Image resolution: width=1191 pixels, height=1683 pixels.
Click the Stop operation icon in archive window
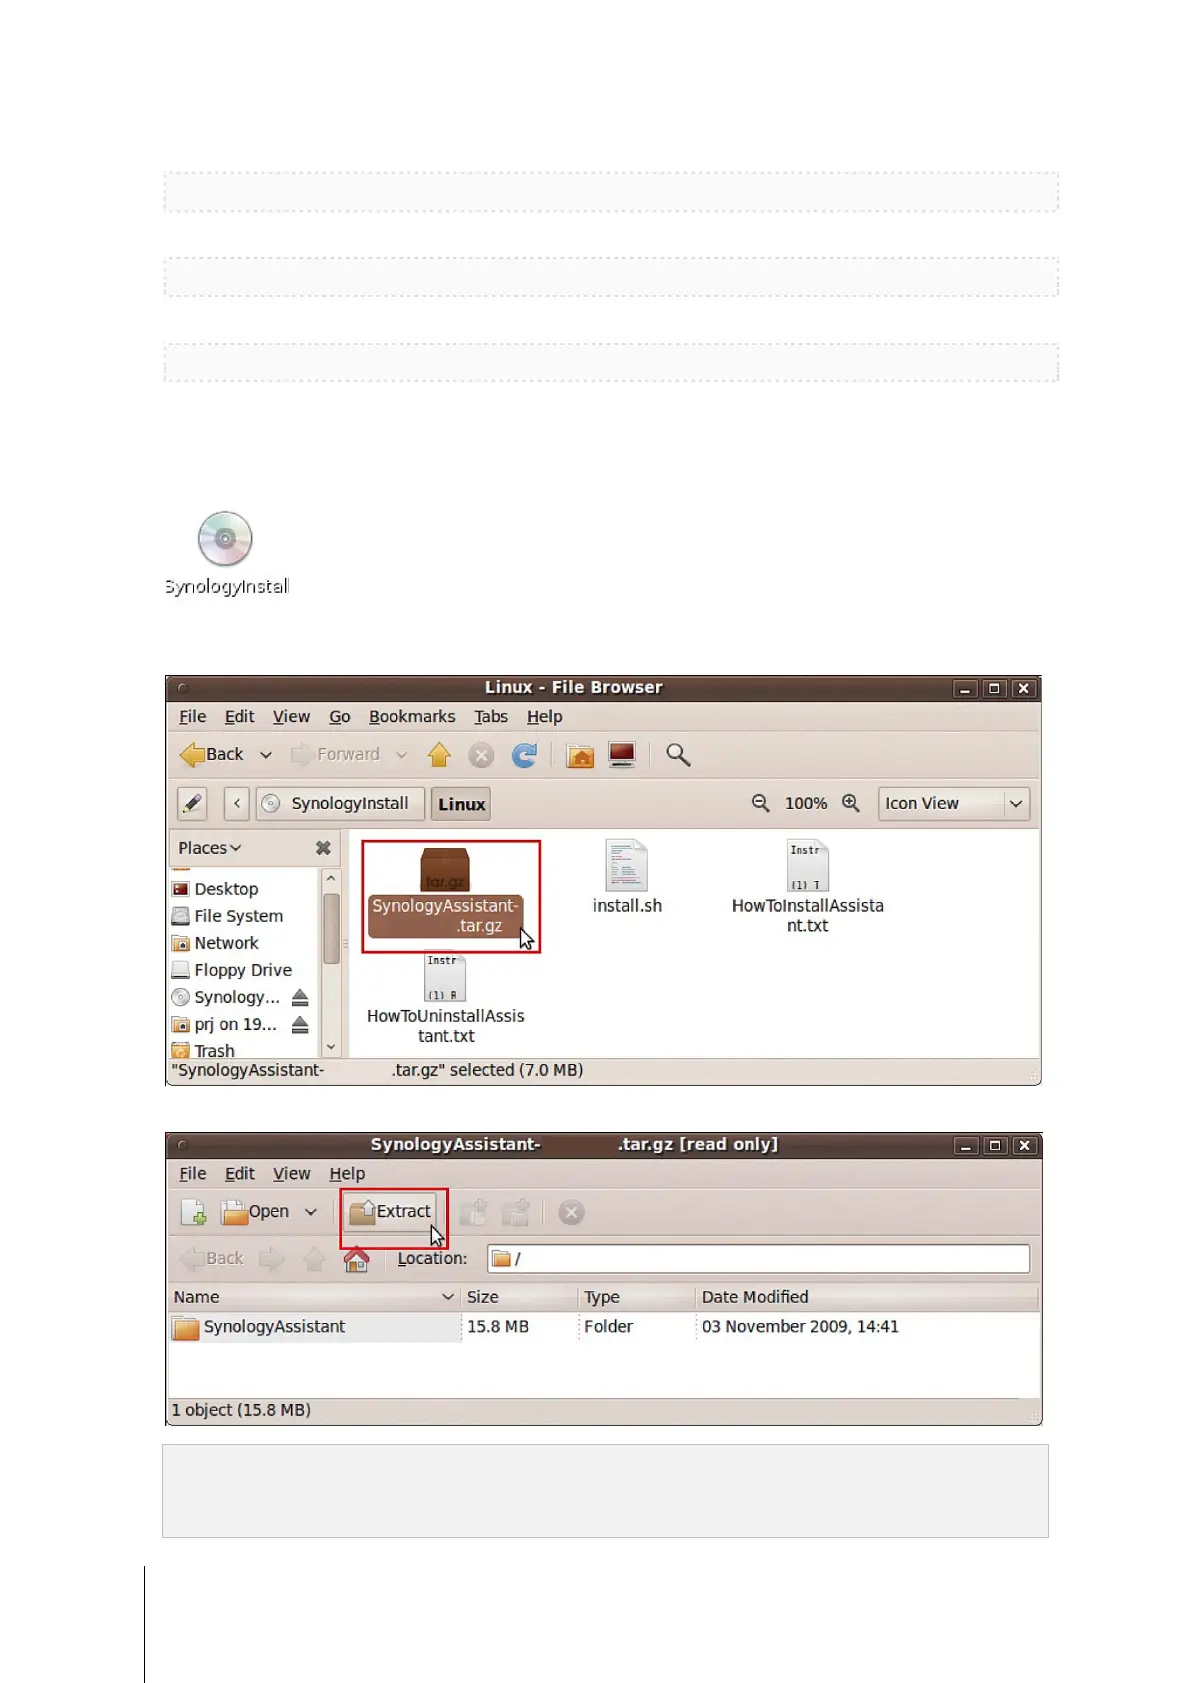click(x=571, y=1213)
